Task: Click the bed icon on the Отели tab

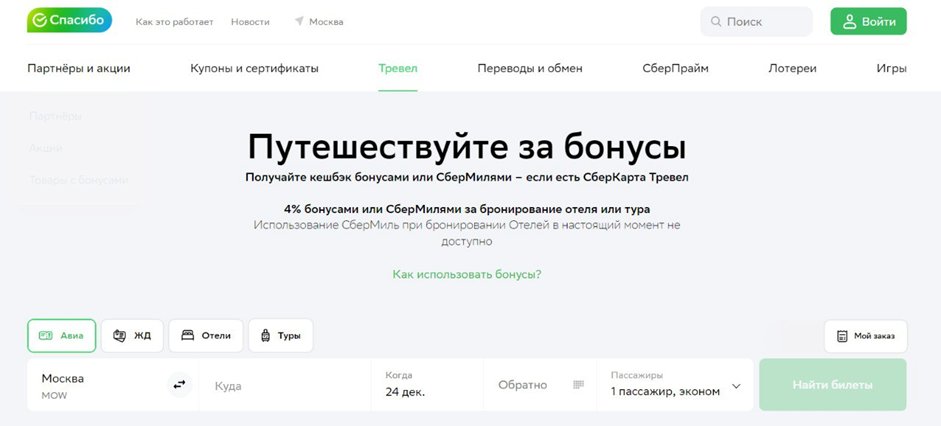Action: (188, 335)
